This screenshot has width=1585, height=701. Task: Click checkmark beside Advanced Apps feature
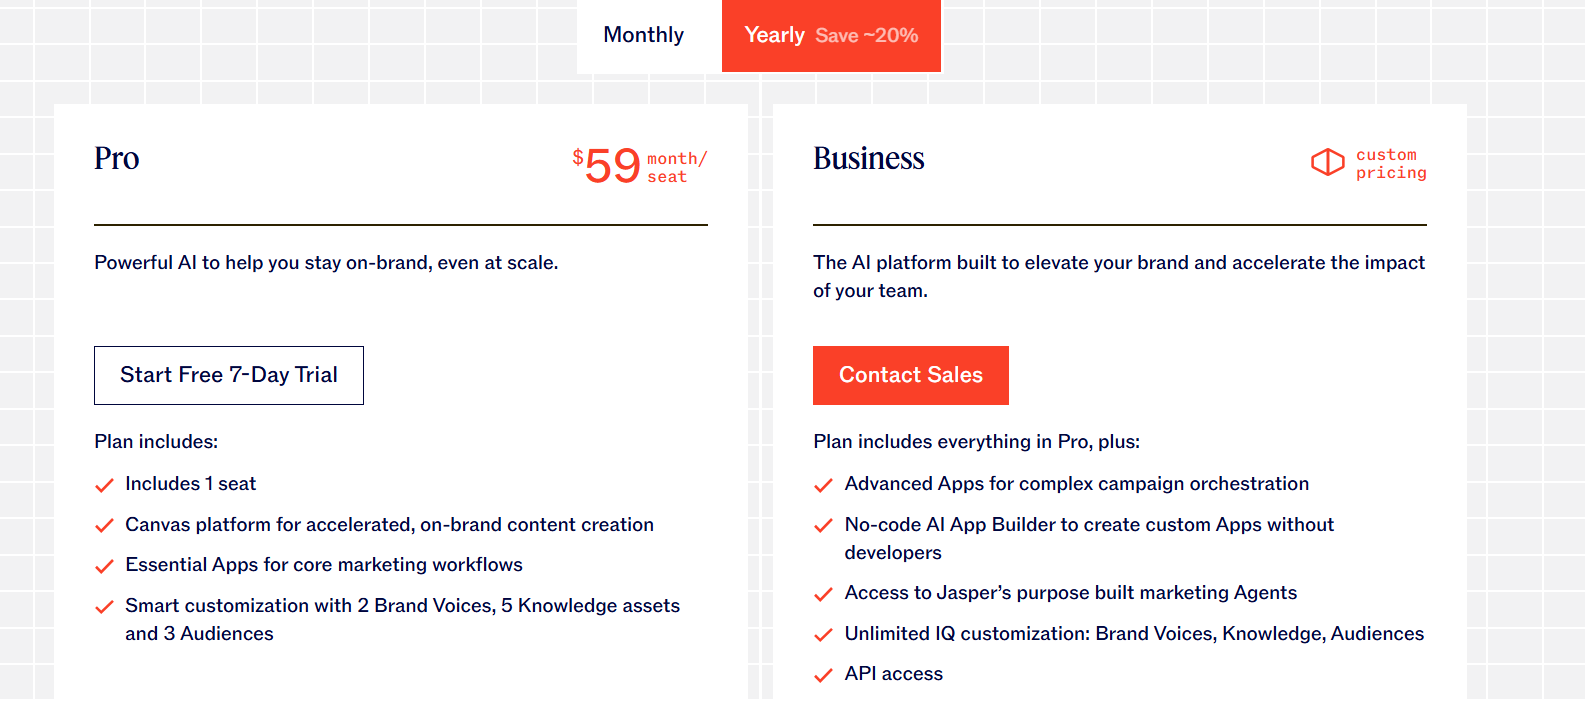pos(823,486)
